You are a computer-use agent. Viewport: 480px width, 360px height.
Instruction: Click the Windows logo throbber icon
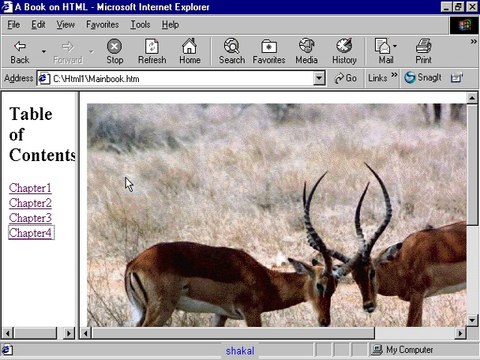[x=464, y=25]
